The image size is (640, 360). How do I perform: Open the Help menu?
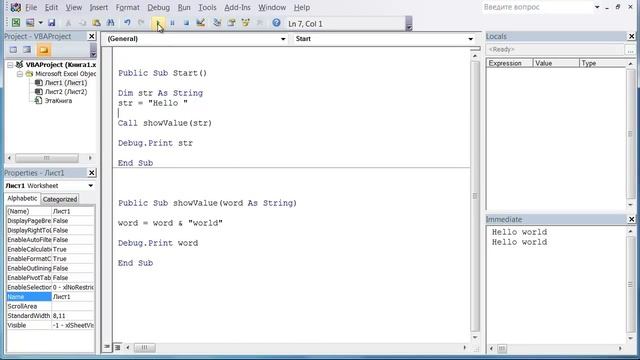(302, 7)
